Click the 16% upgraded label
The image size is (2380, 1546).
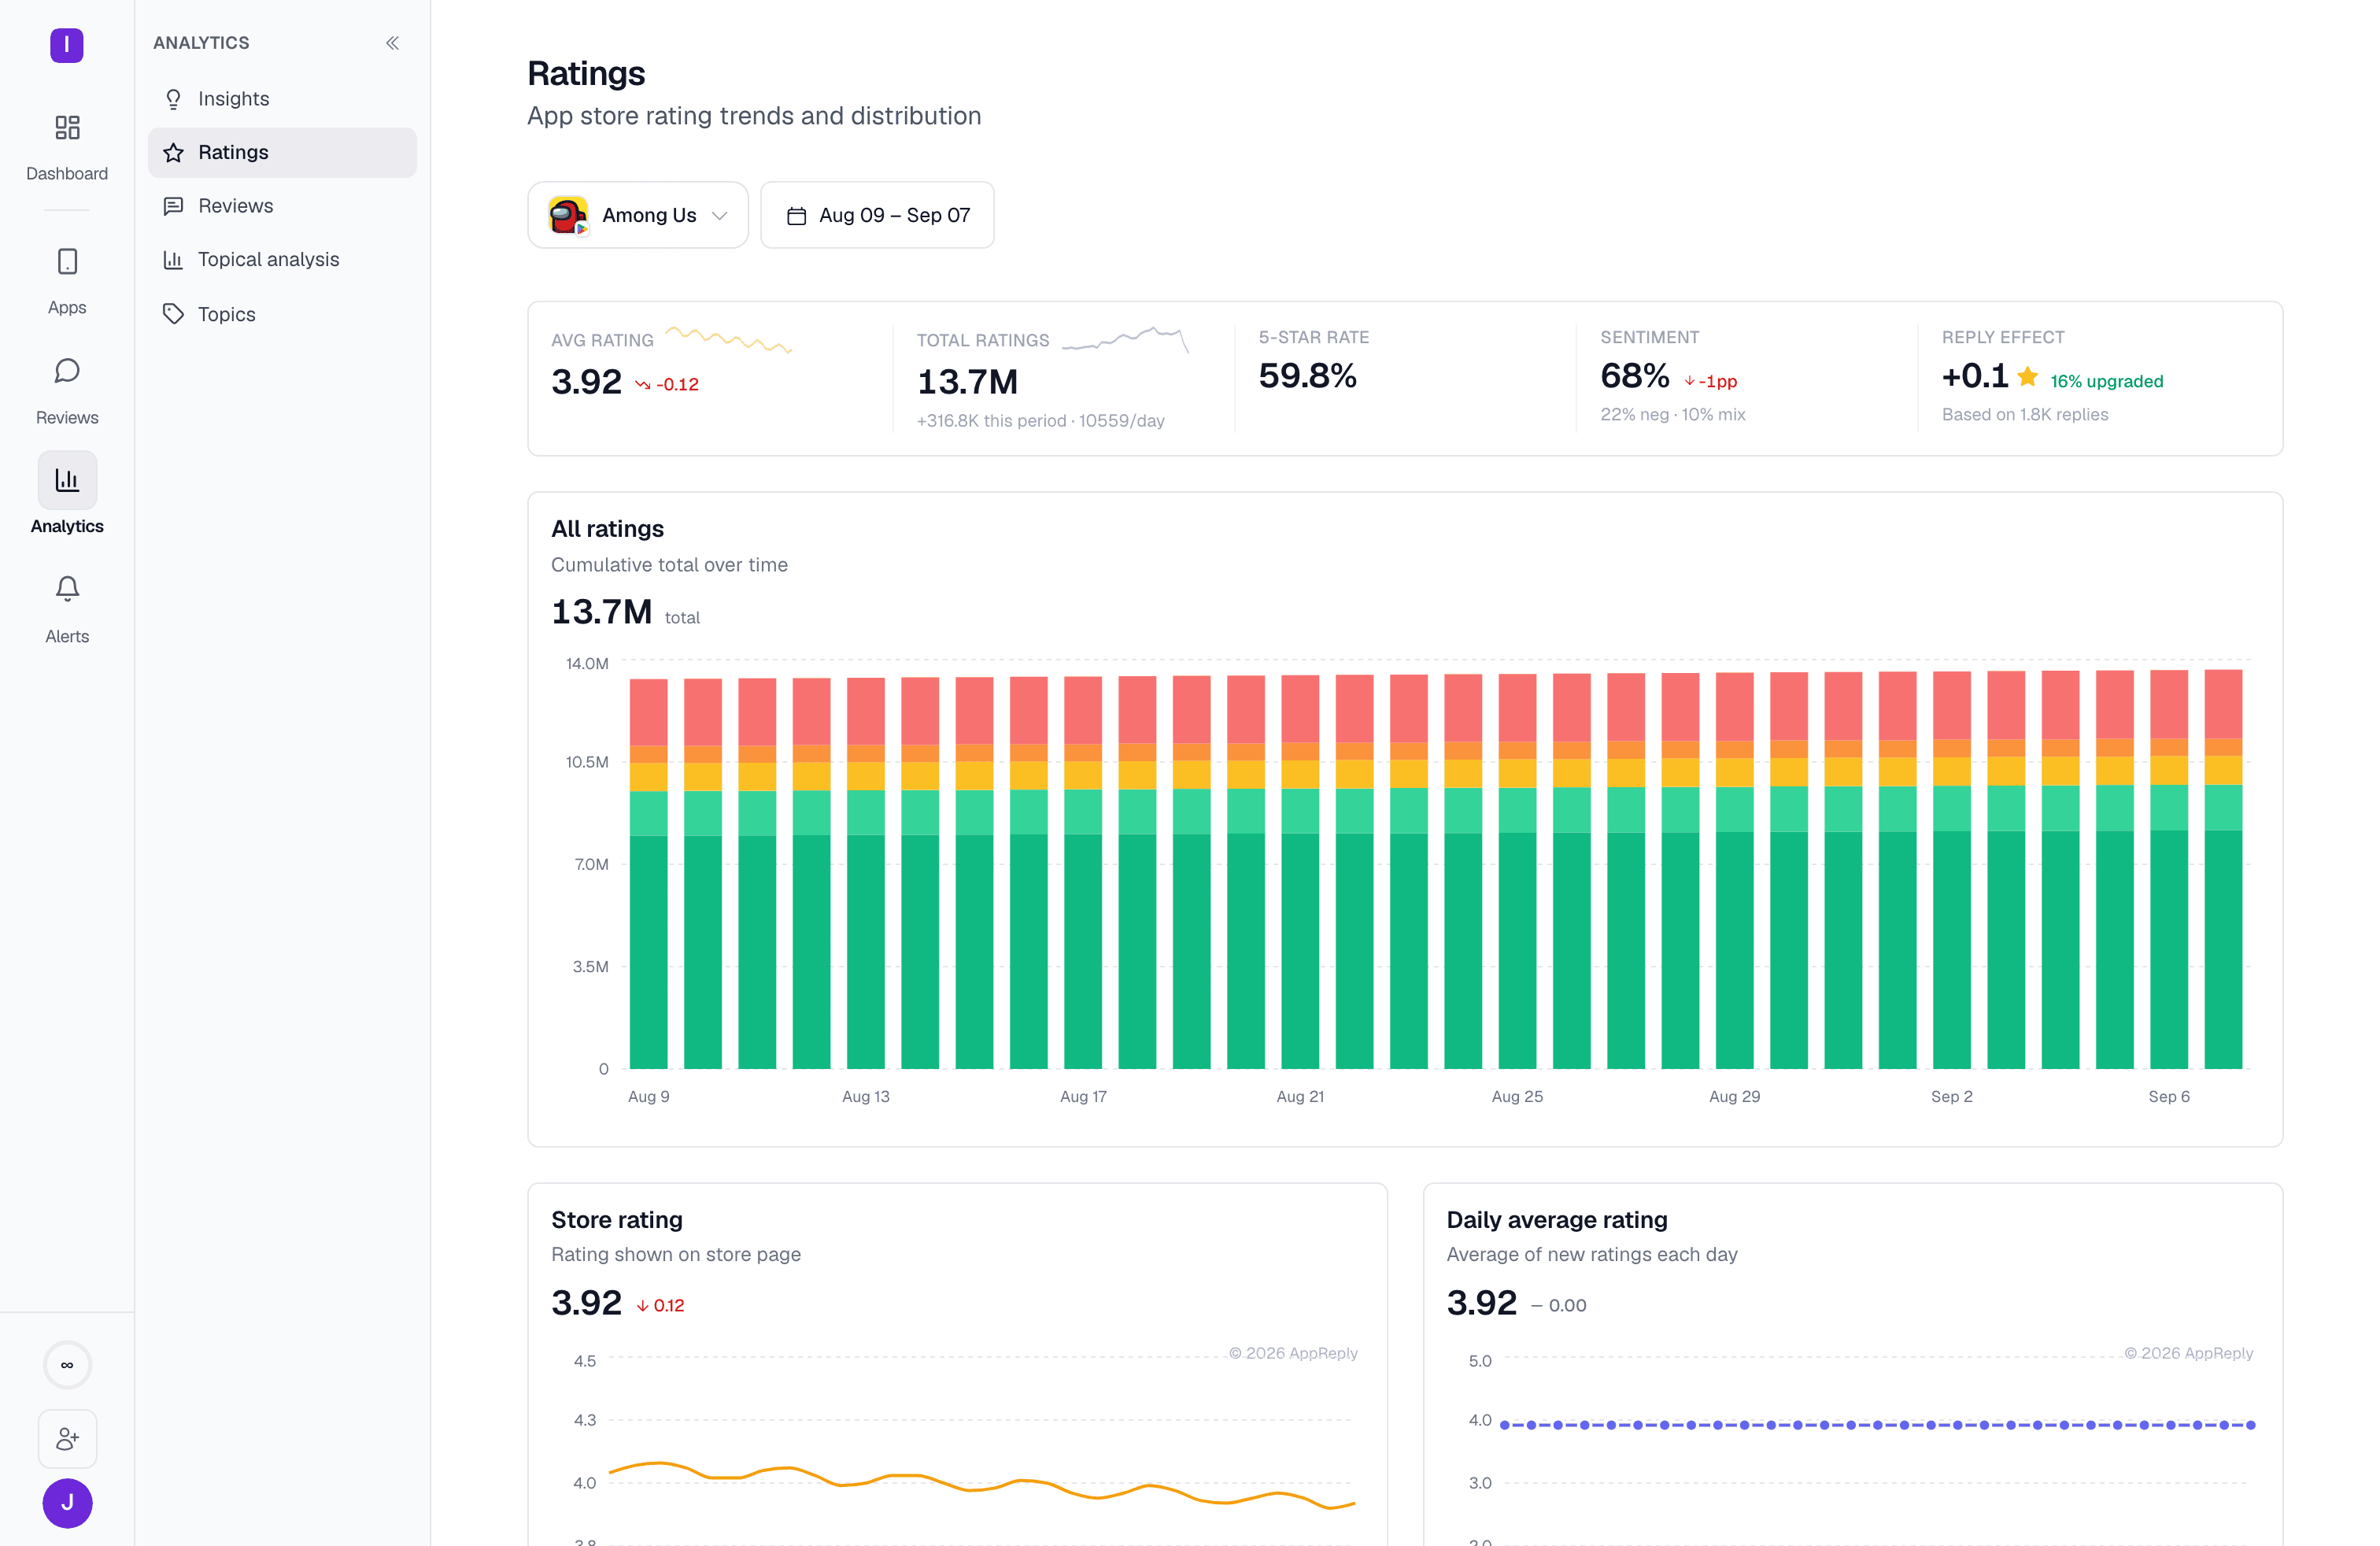coord(2106,381)
